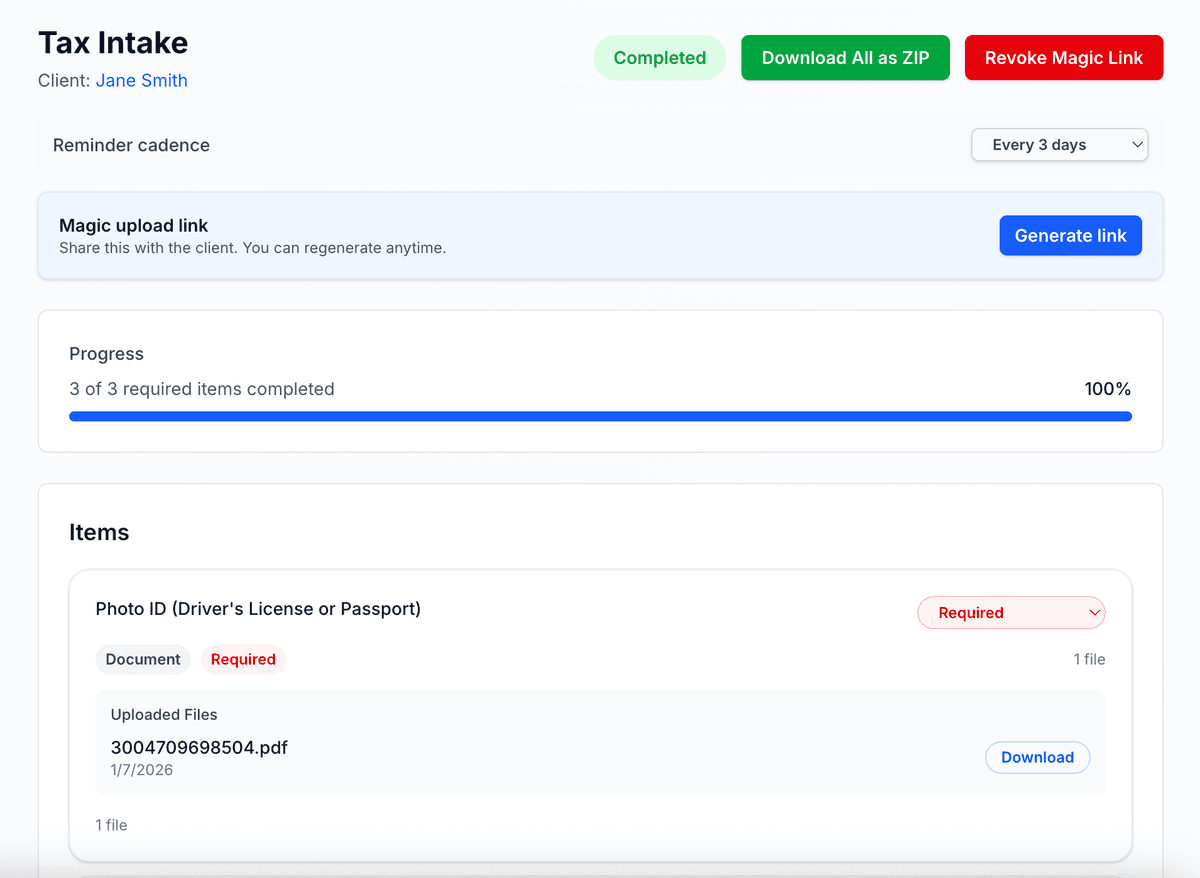Viewport: 1200px width, 878px height.
Task: Click the Photo ID item title
Action: coord(258,609)
